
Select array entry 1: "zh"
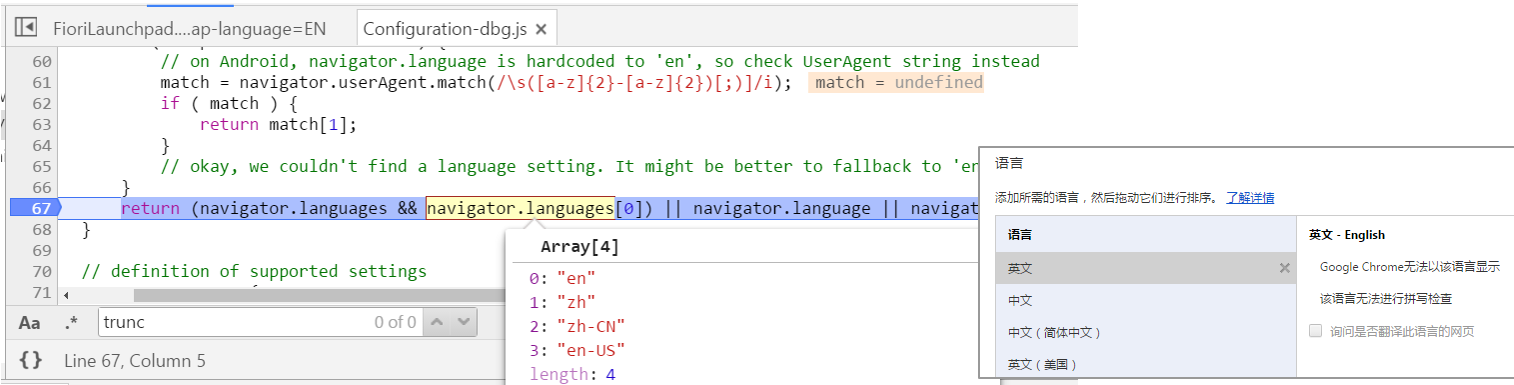(x=562, y=302)
